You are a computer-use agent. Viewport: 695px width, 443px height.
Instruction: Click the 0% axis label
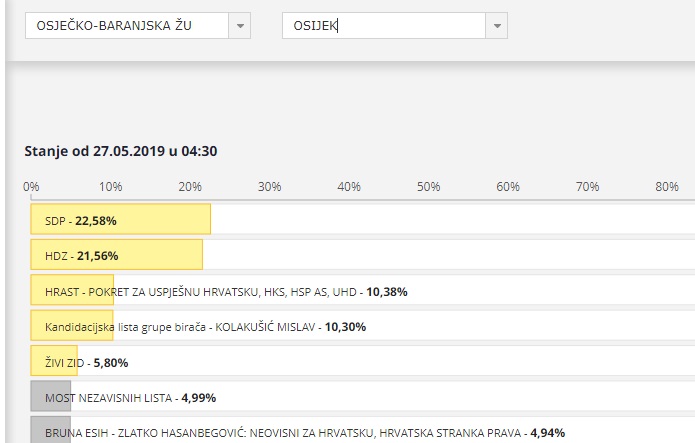click(31, 187)
